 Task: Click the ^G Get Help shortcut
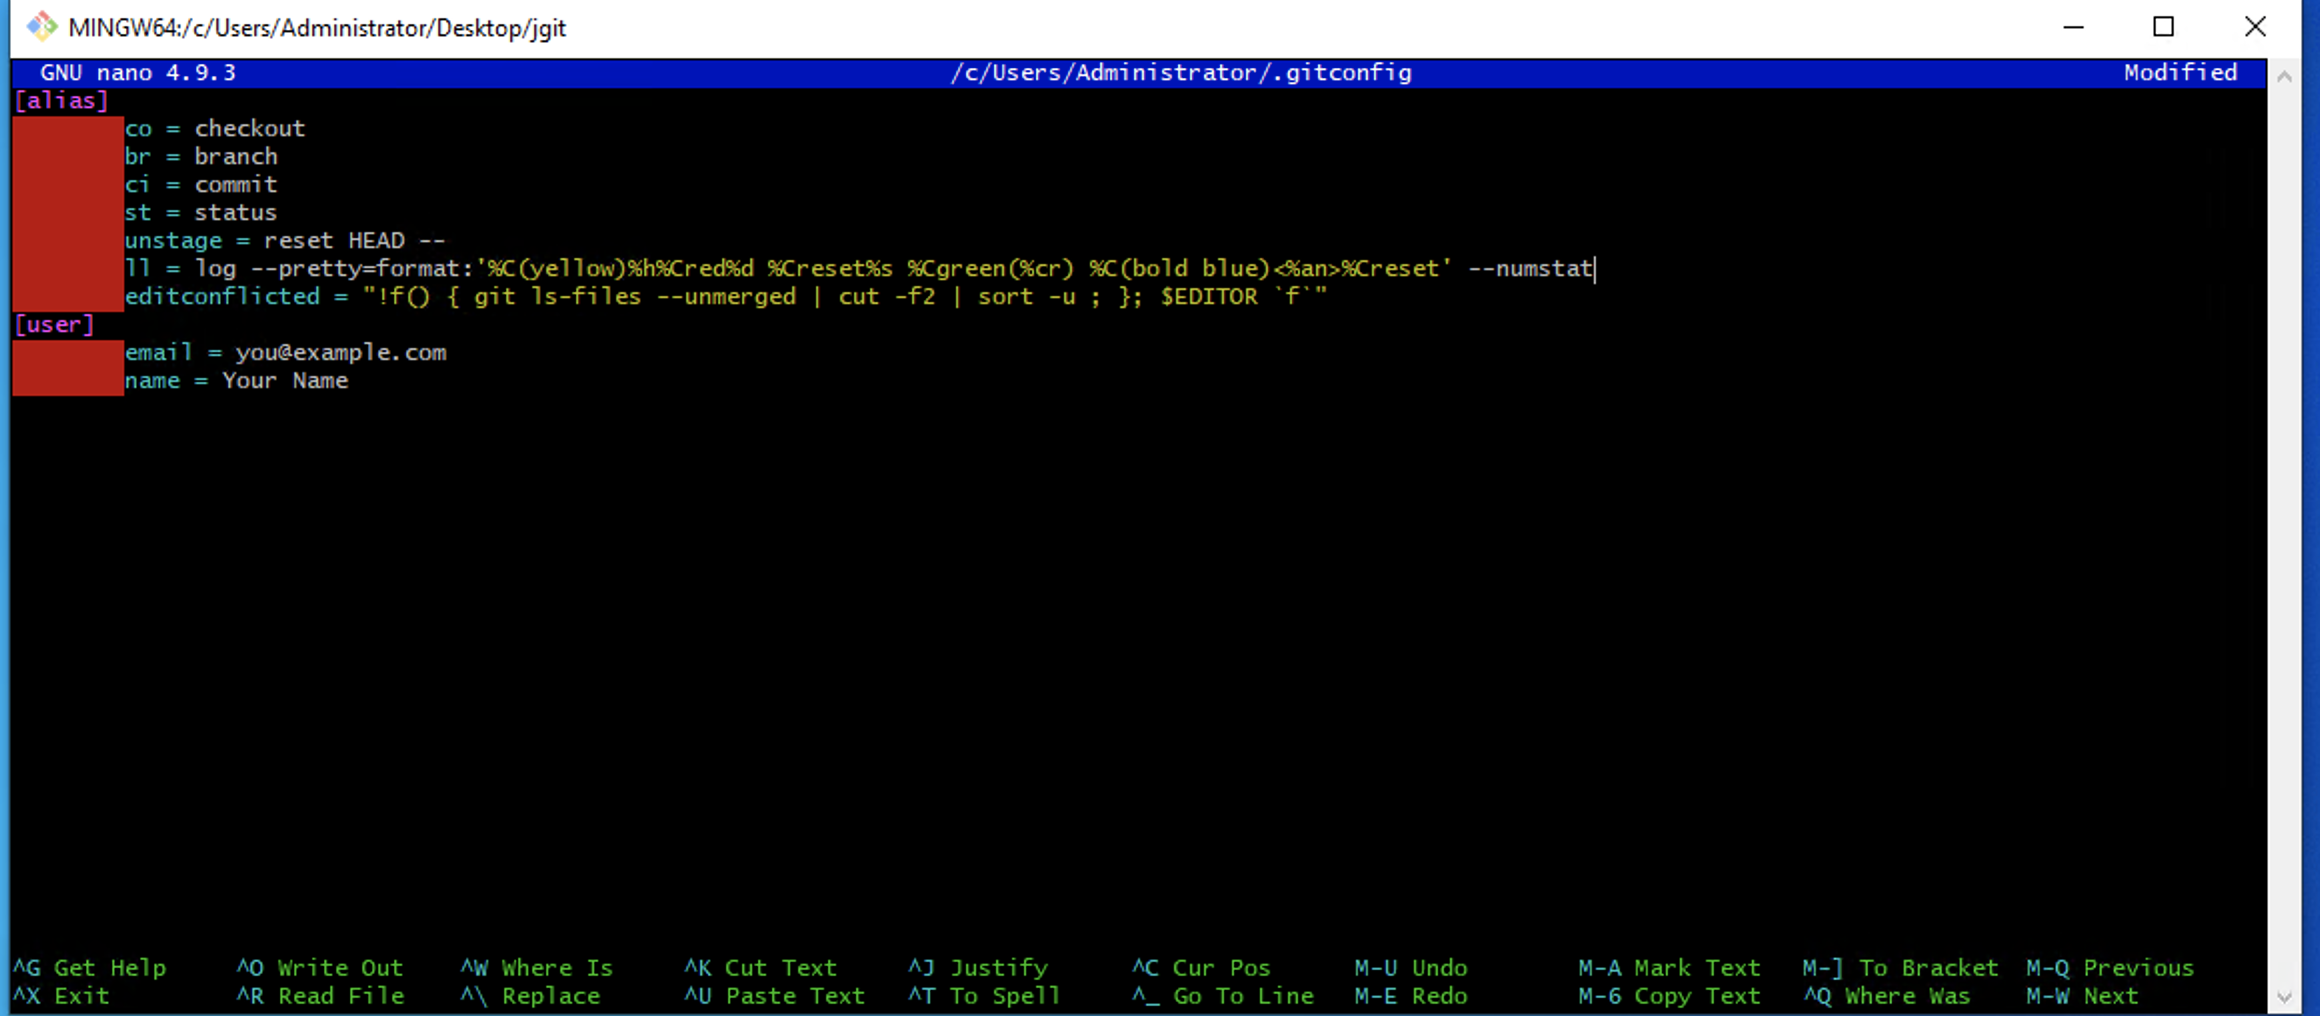coord(90,968)
